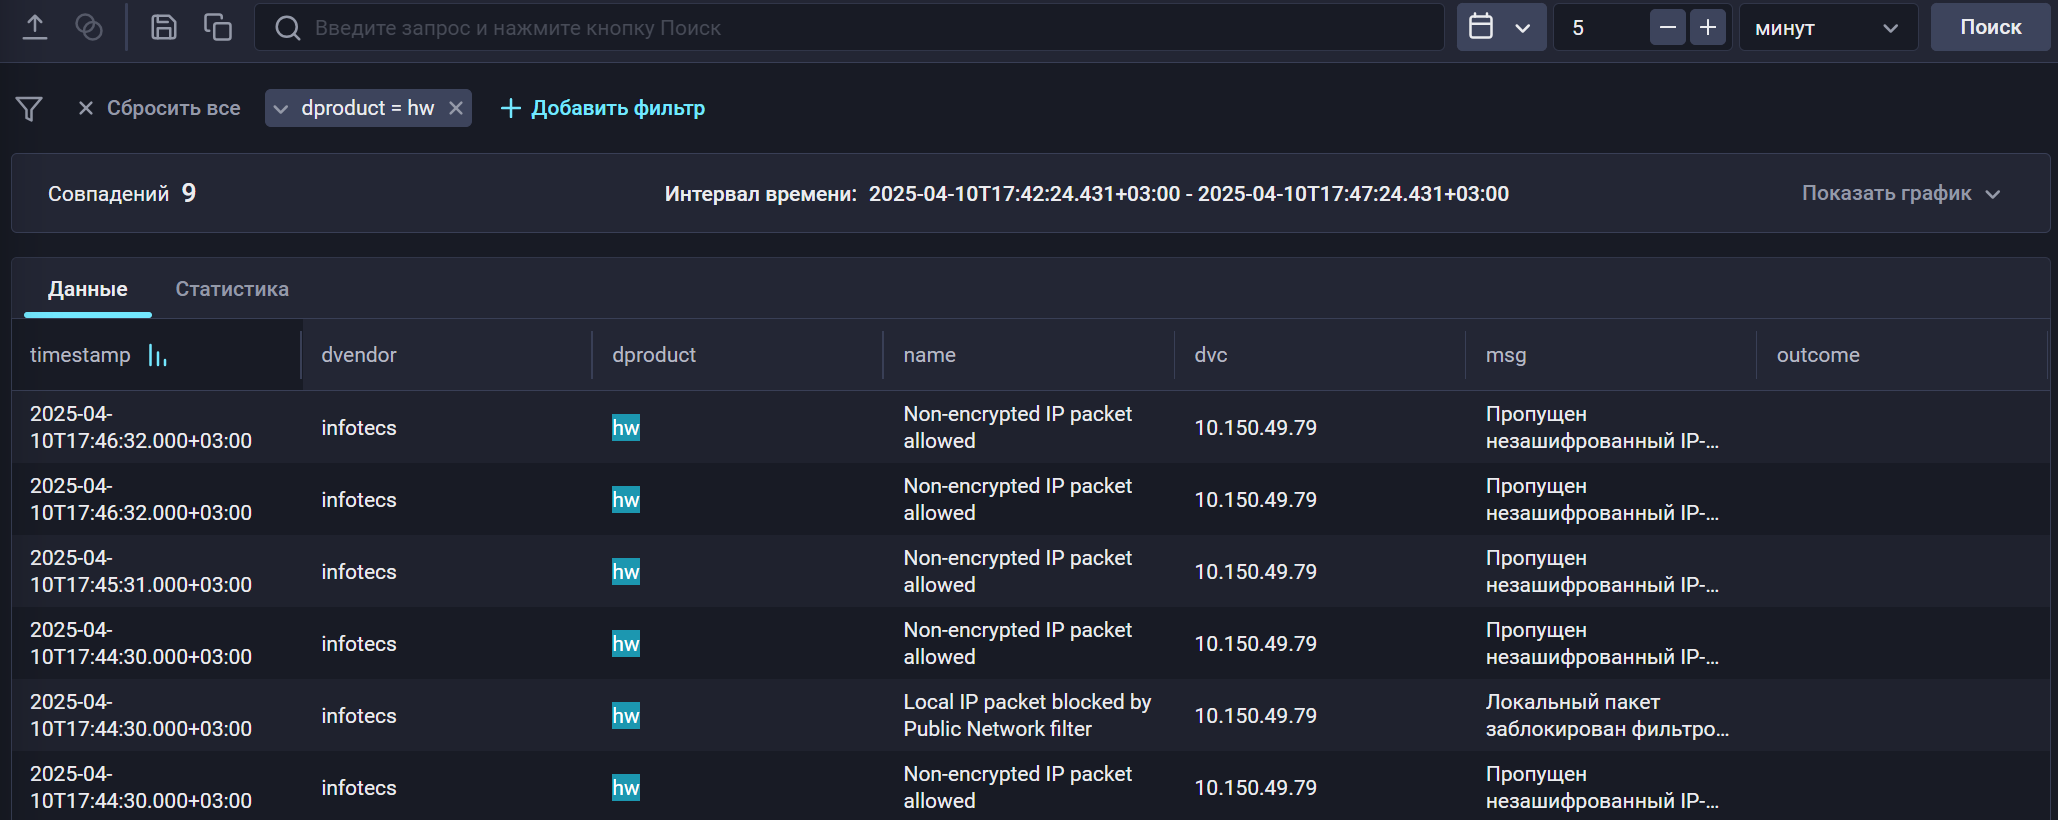Expand the dproduct = hw filter chevron

point(281,108)
